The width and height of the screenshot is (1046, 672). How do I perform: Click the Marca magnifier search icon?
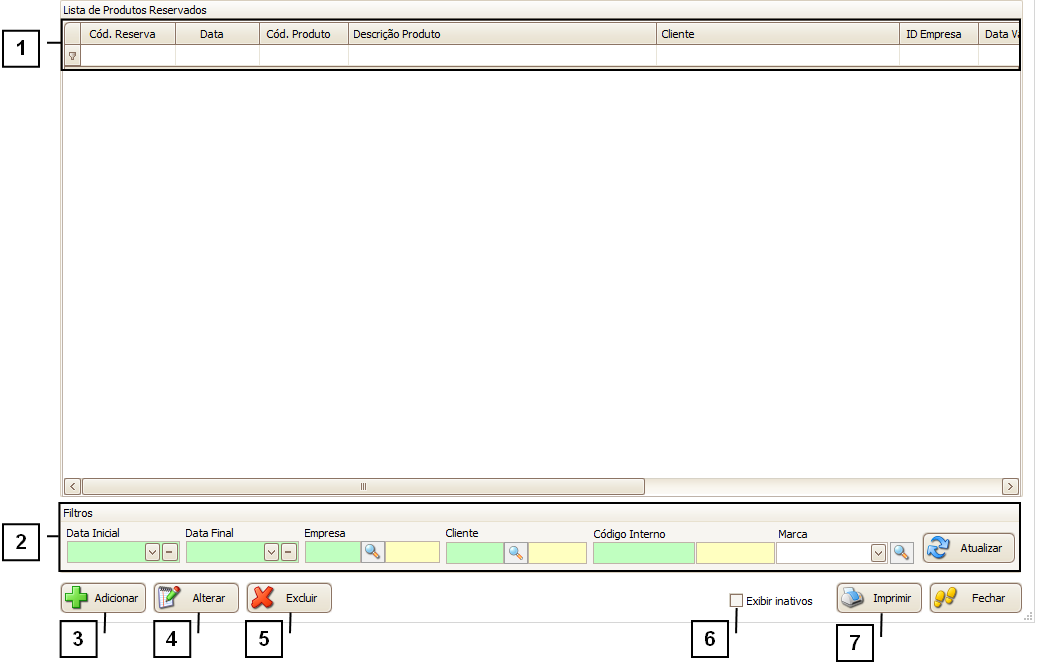point(901,552)
